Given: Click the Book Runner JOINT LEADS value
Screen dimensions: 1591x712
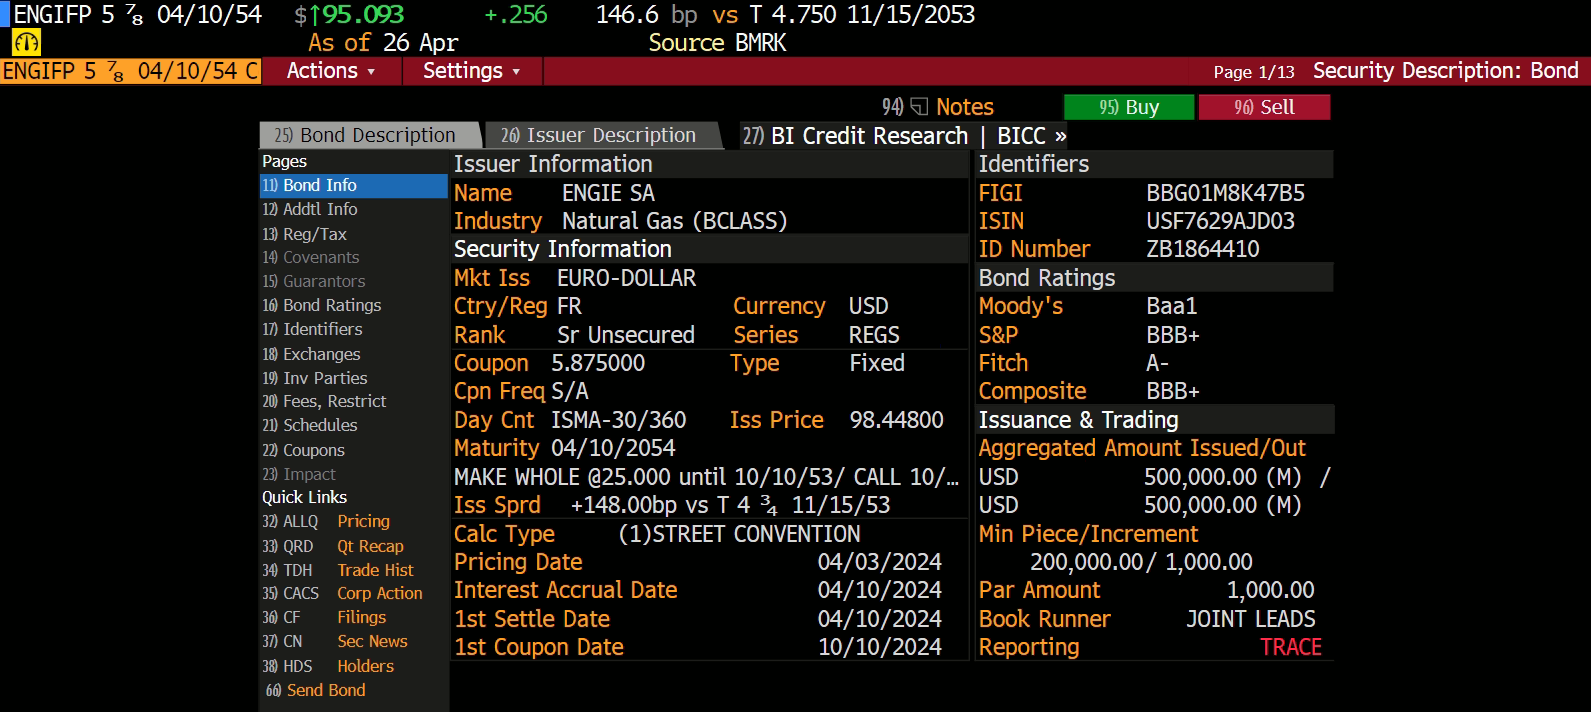Looking at the screenshot, I should pyautogui.click(x=1251, y=619).
